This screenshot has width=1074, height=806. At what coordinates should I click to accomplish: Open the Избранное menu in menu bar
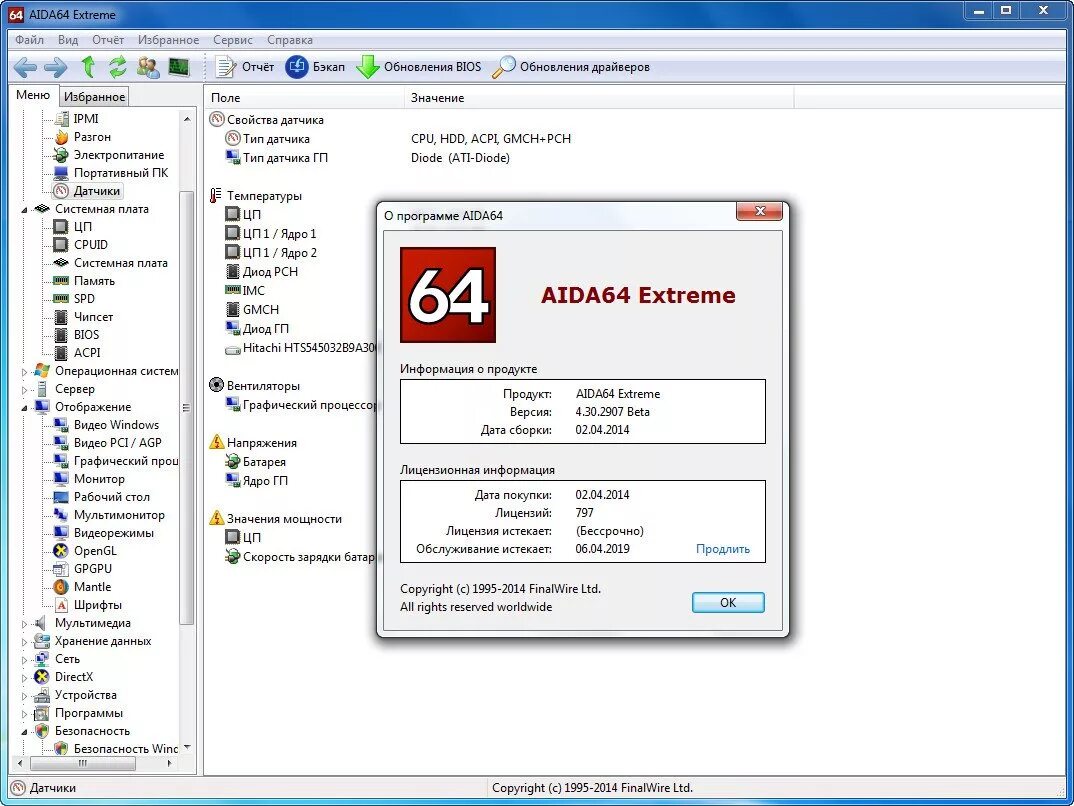pos(168,40)
